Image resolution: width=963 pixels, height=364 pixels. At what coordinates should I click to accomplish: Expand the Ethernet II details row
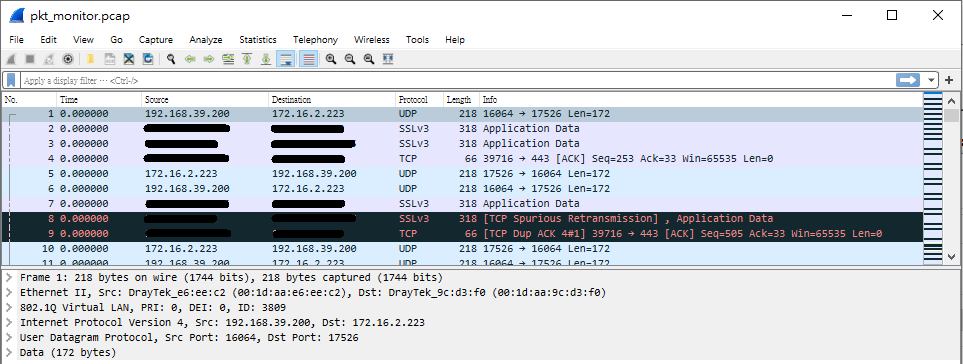click(9, 292)
